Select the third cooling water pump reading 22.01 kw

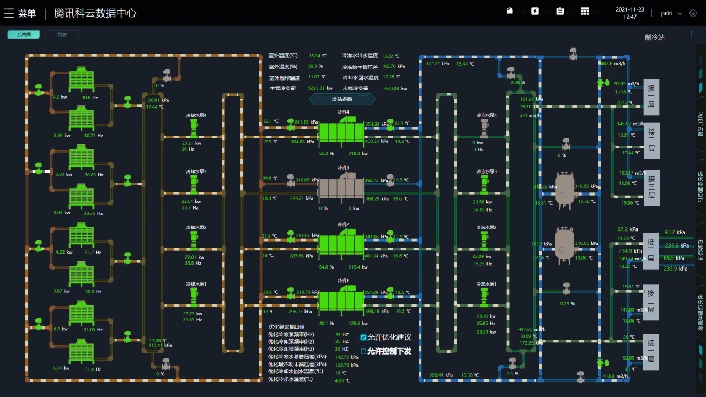tap(194, 240)
